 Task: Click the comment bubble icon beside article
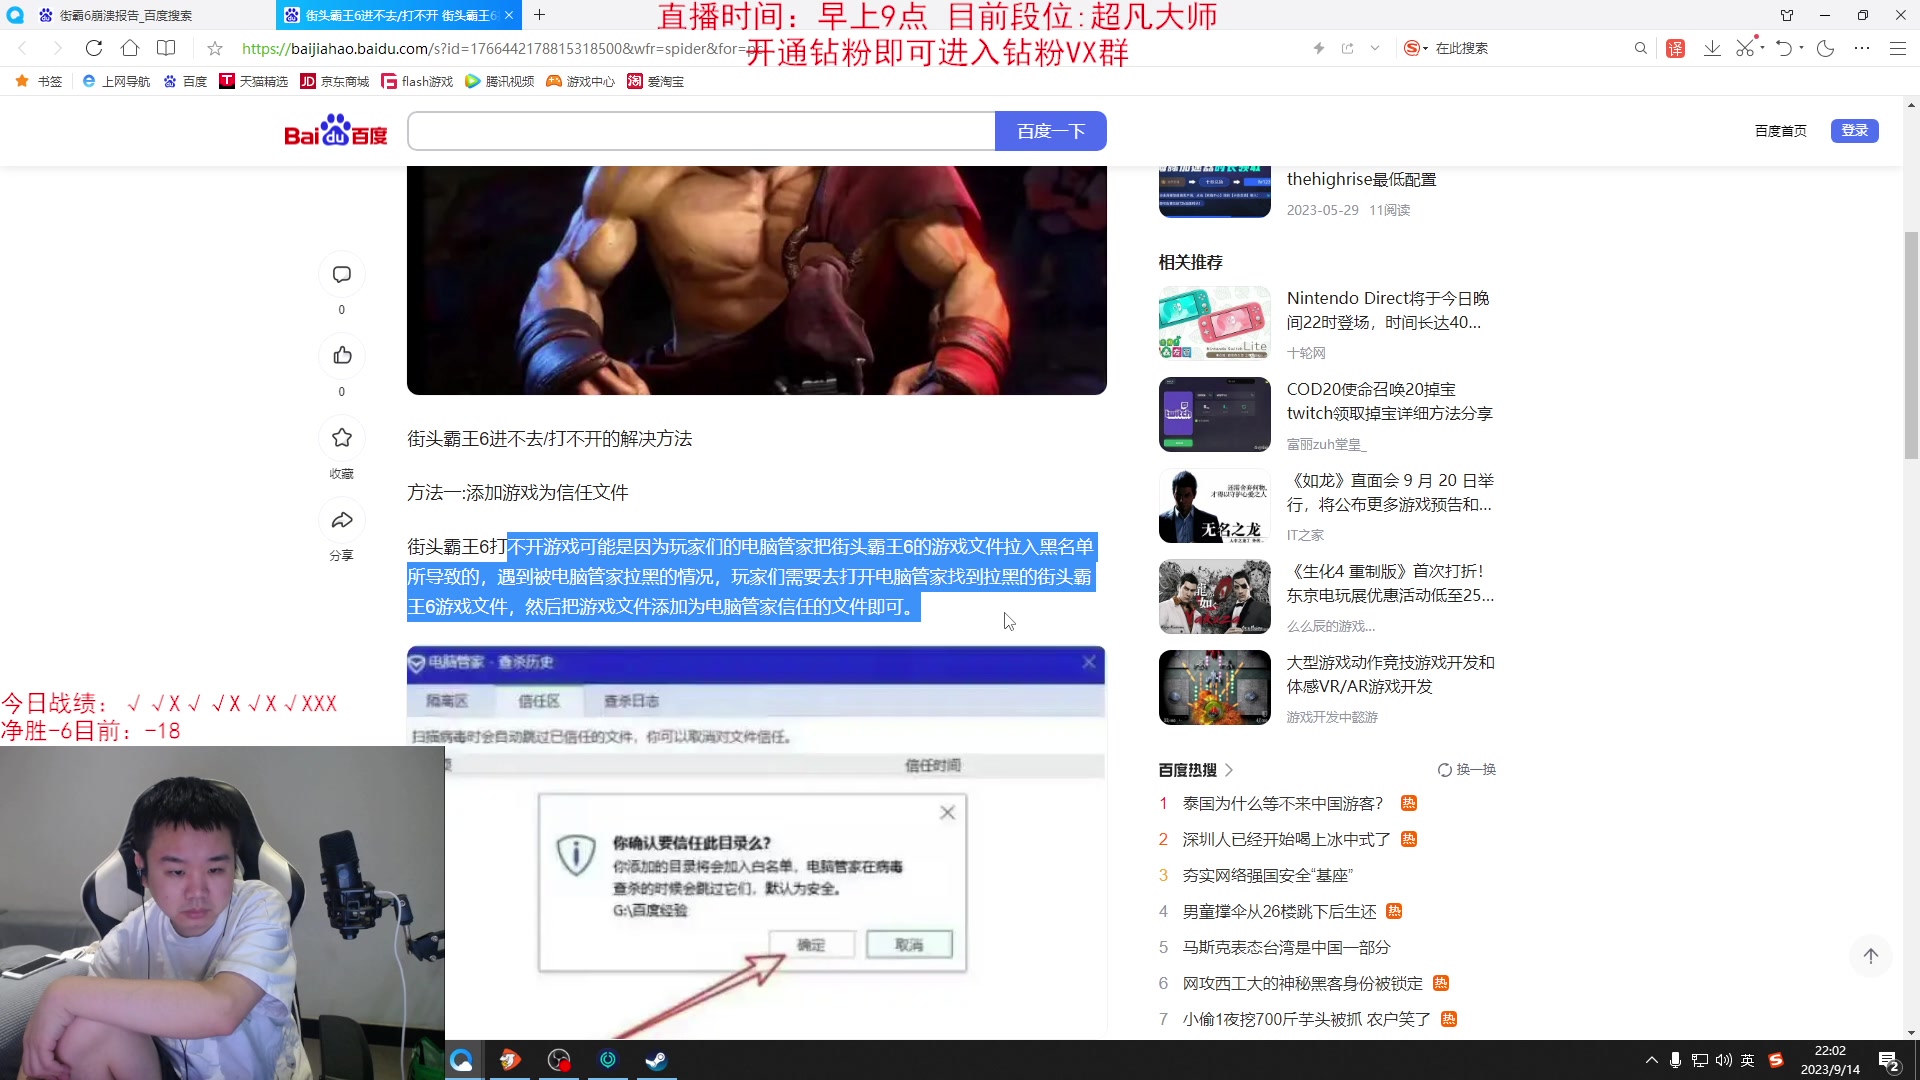(x=342, y=274)
